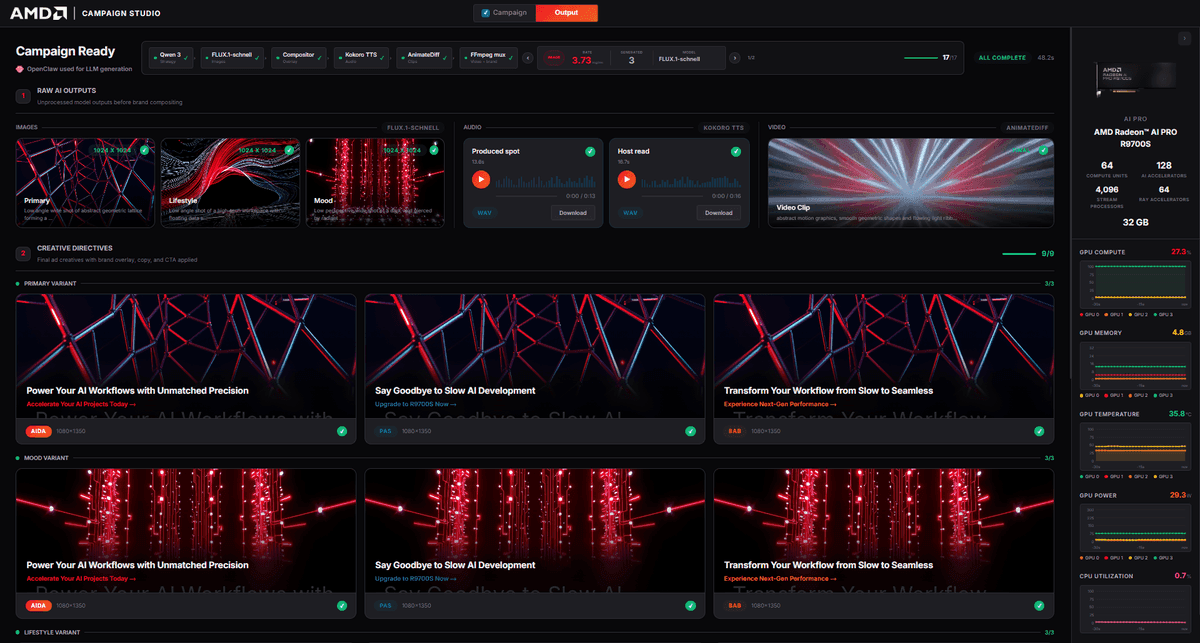Click the step 2 Creative Directives badge

point(22,253)
